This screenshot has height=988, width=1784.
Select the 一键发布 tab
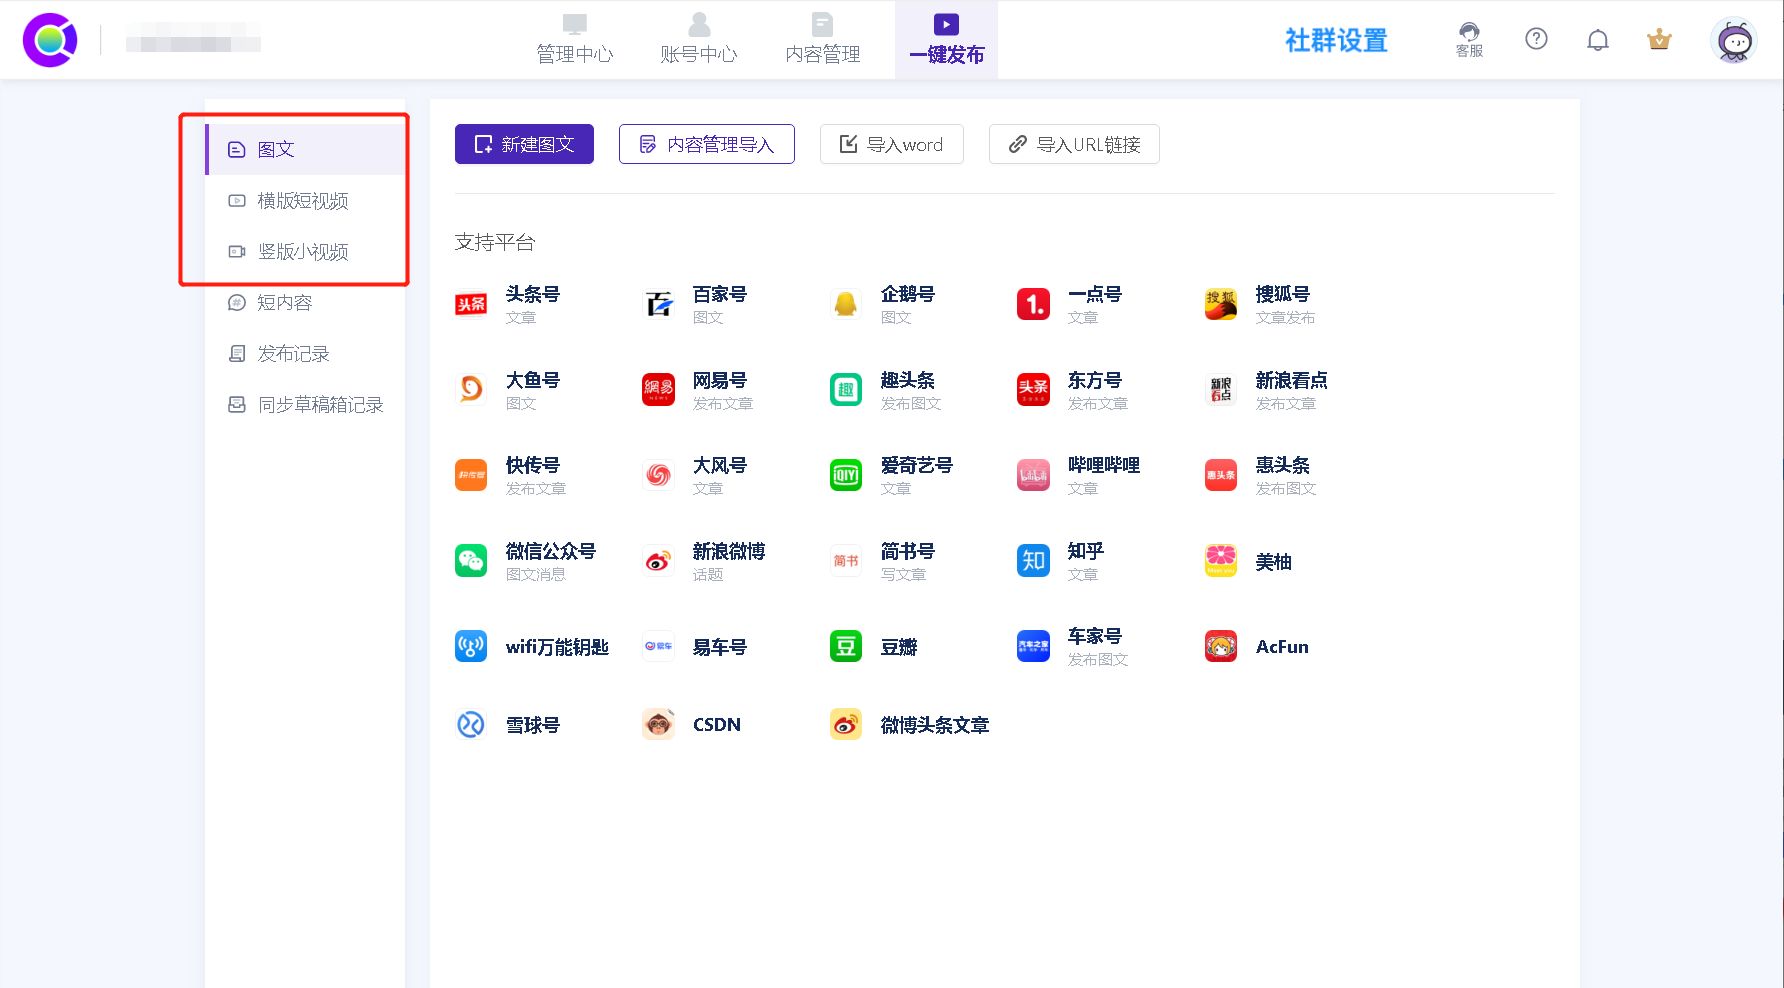[x=946, y=40]
